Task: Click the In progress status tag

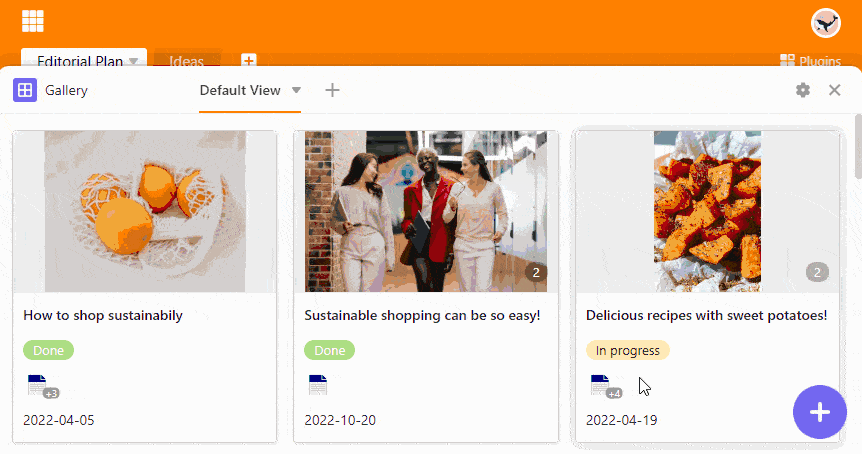Action: [x=627, y=350]
